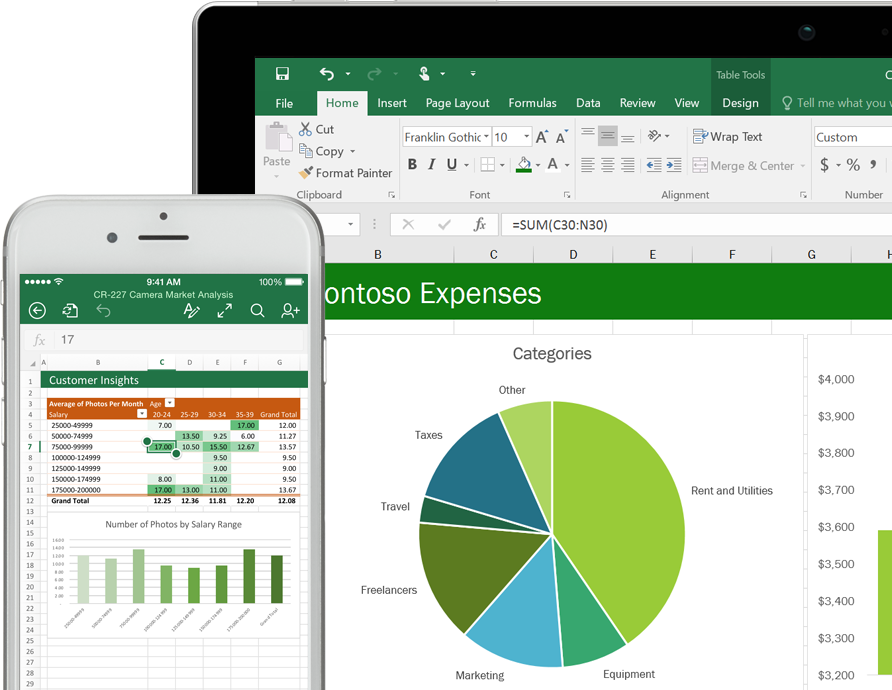Open the View tab

pos(687,103)
